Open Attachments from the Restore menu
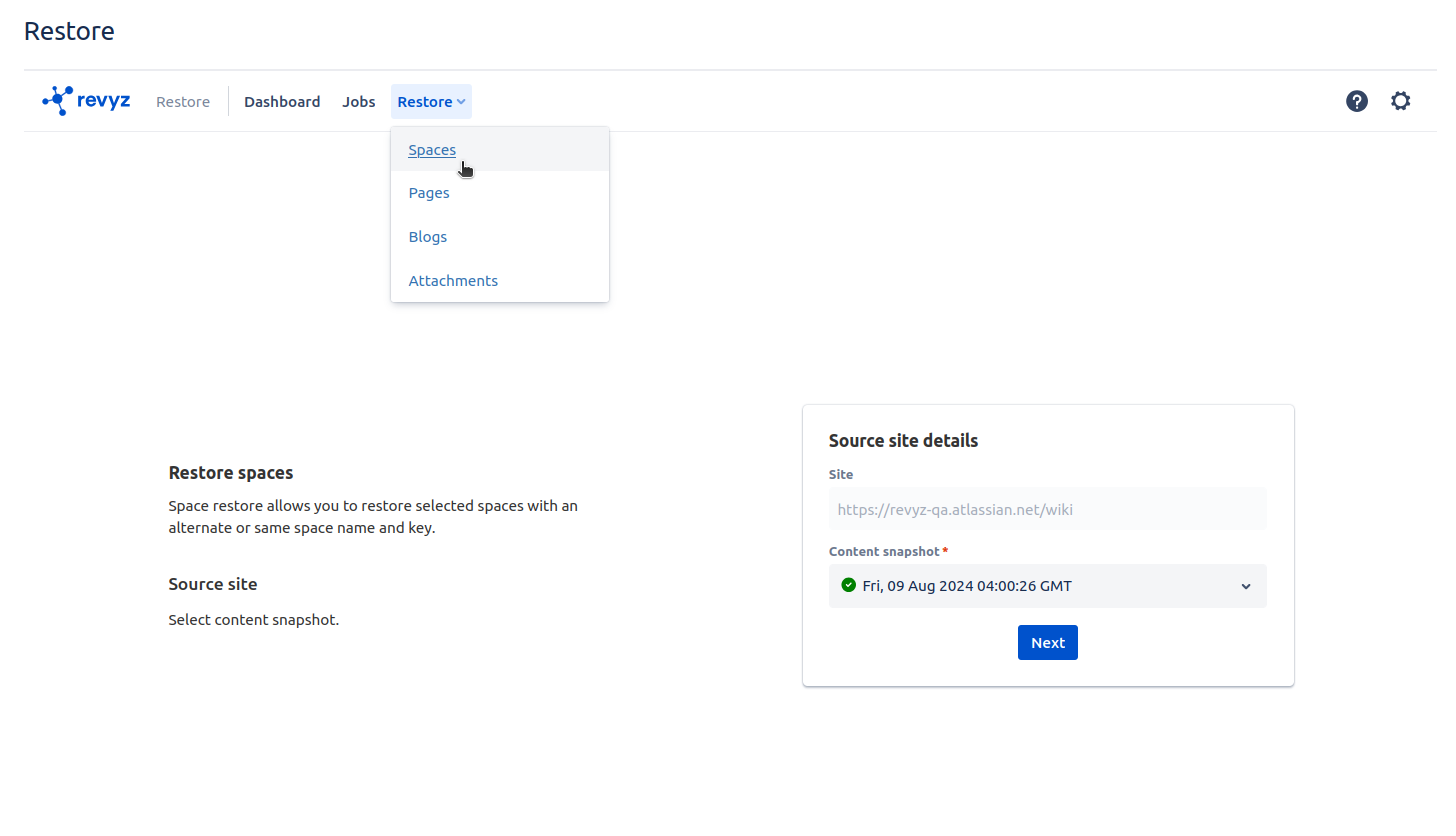Viewport: 1456px width, 836px height. point(453,281)
